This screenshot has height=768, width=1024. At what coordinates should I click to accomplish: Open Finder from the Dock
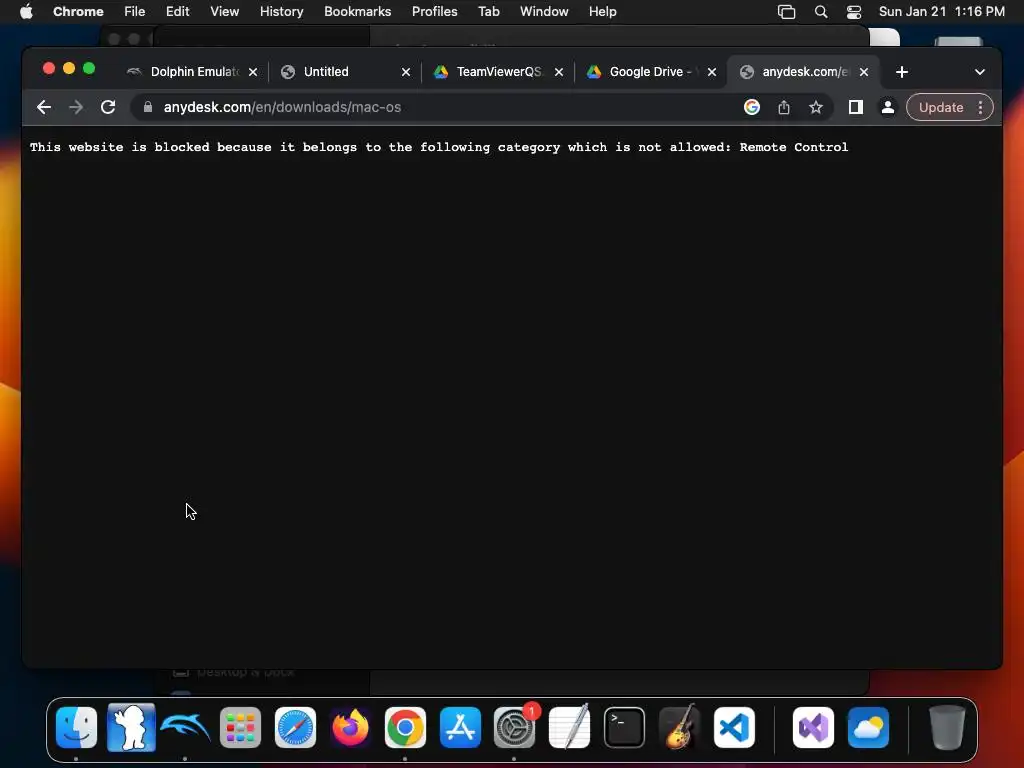point(76,728)
